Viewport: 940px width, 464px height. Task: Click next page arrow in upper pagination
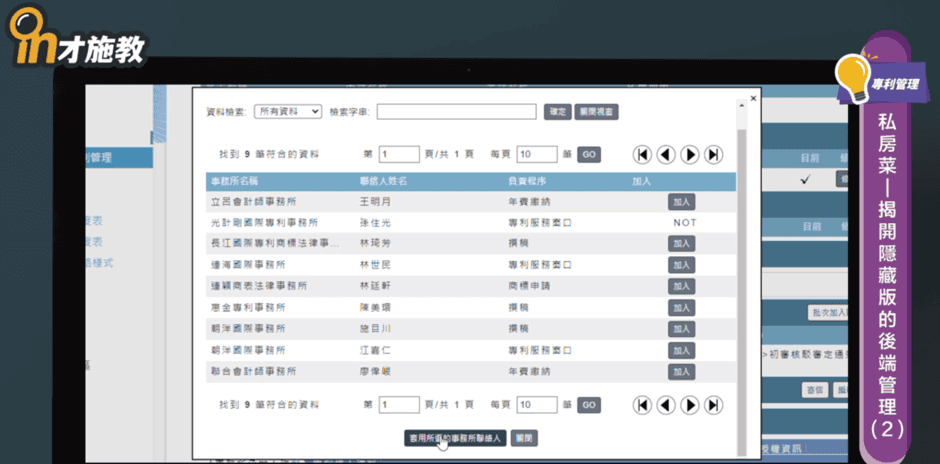[690, 155]
